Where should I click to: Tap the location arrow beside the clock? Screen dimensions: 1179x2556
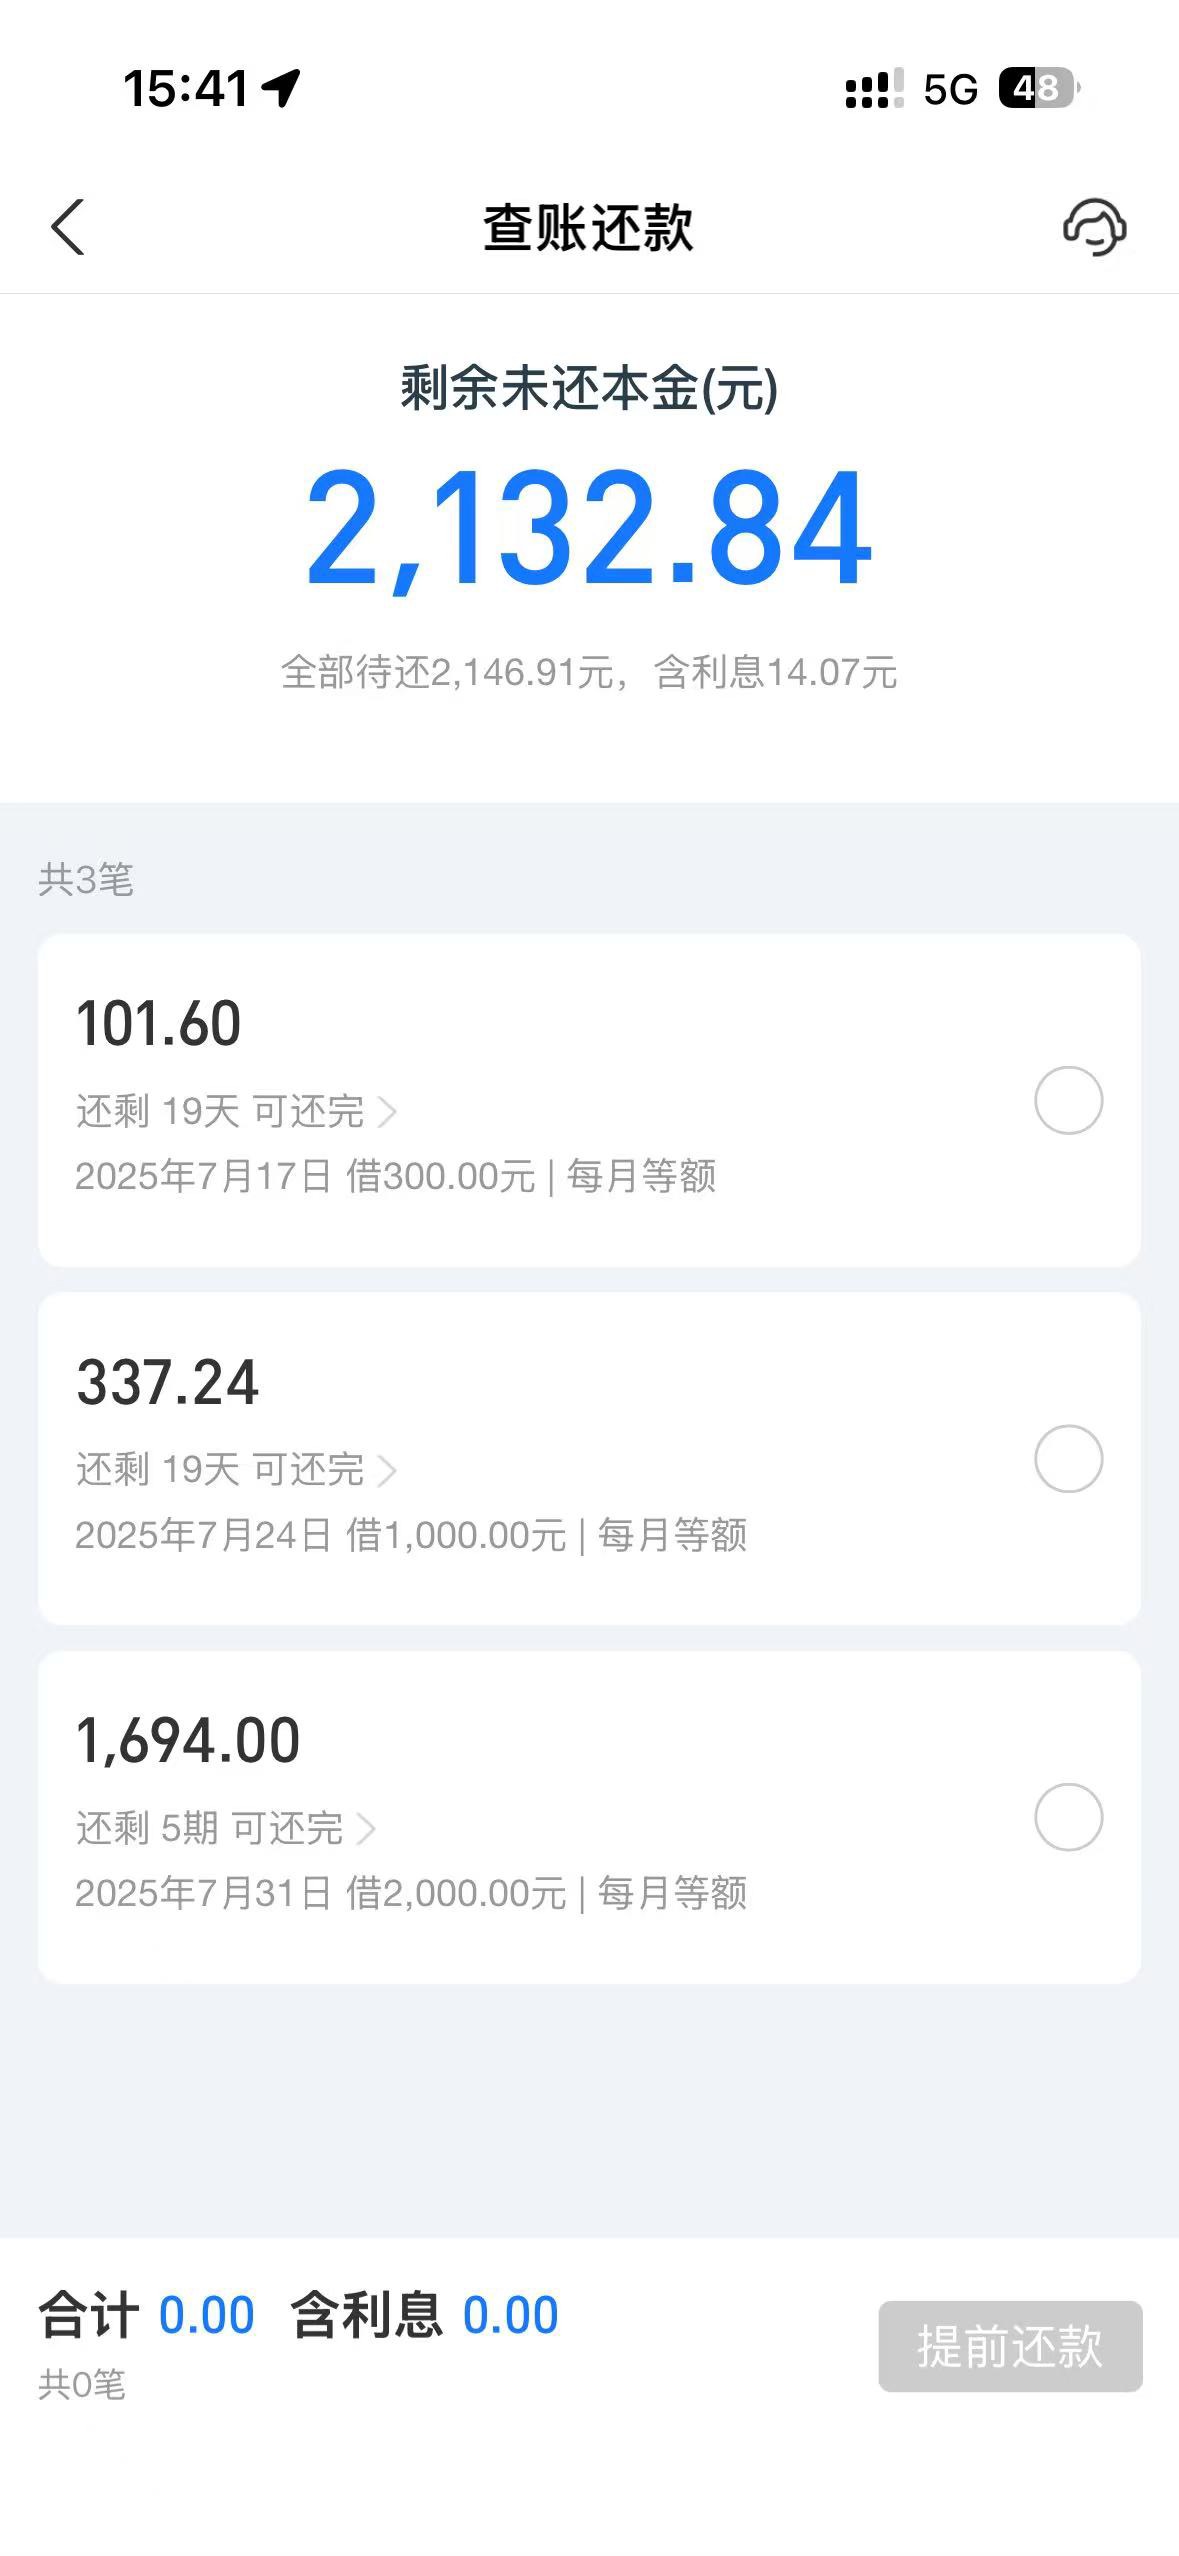point(281,88)
